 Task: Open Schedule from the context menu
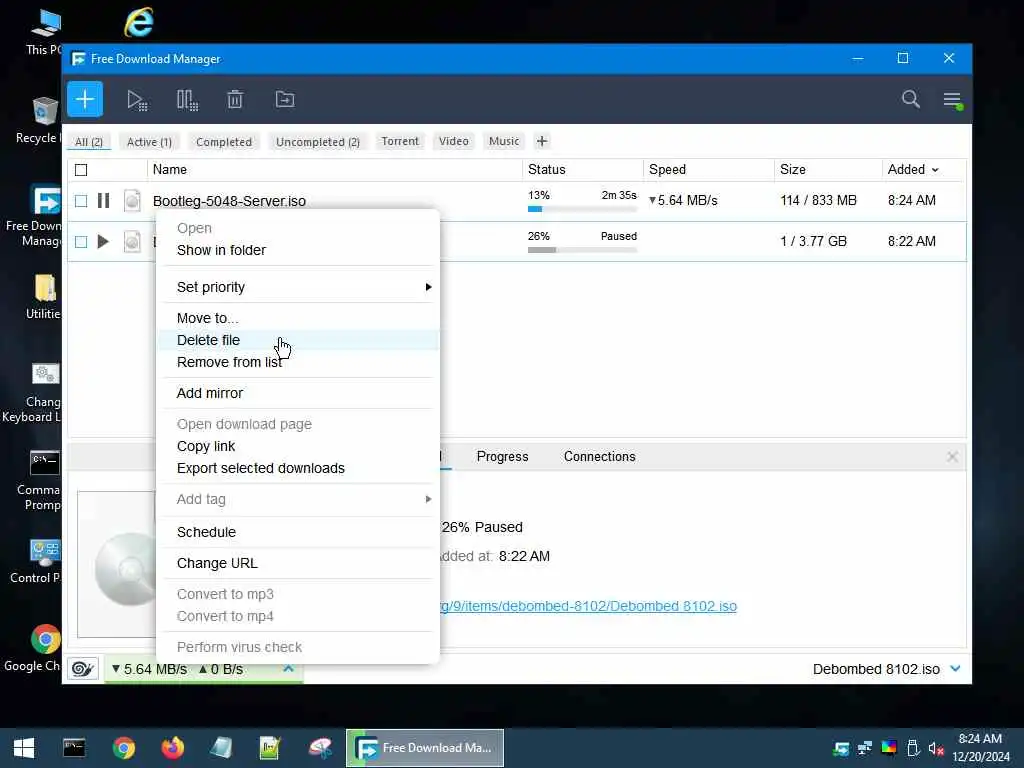(298, 532)
